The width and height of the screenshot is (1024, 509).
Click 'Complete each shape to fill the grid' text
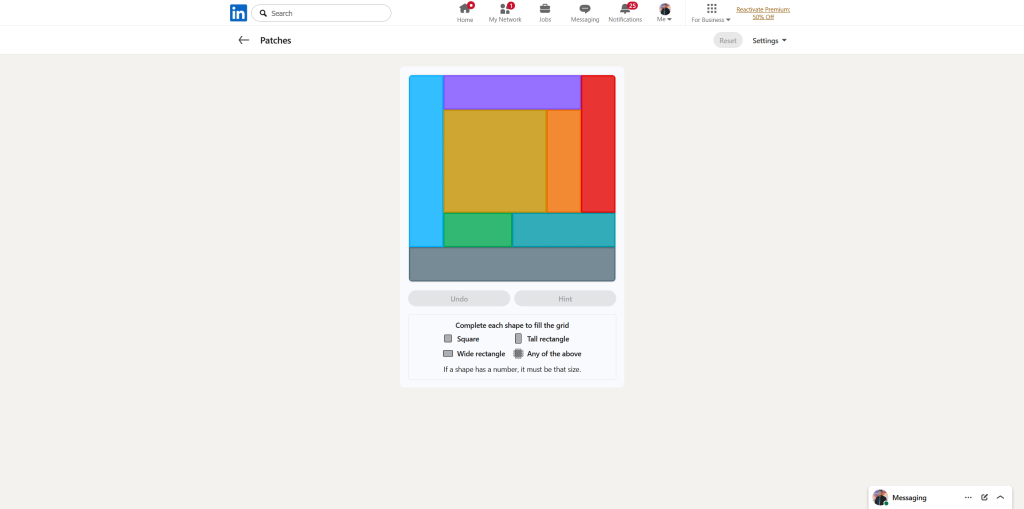point(512,325)
